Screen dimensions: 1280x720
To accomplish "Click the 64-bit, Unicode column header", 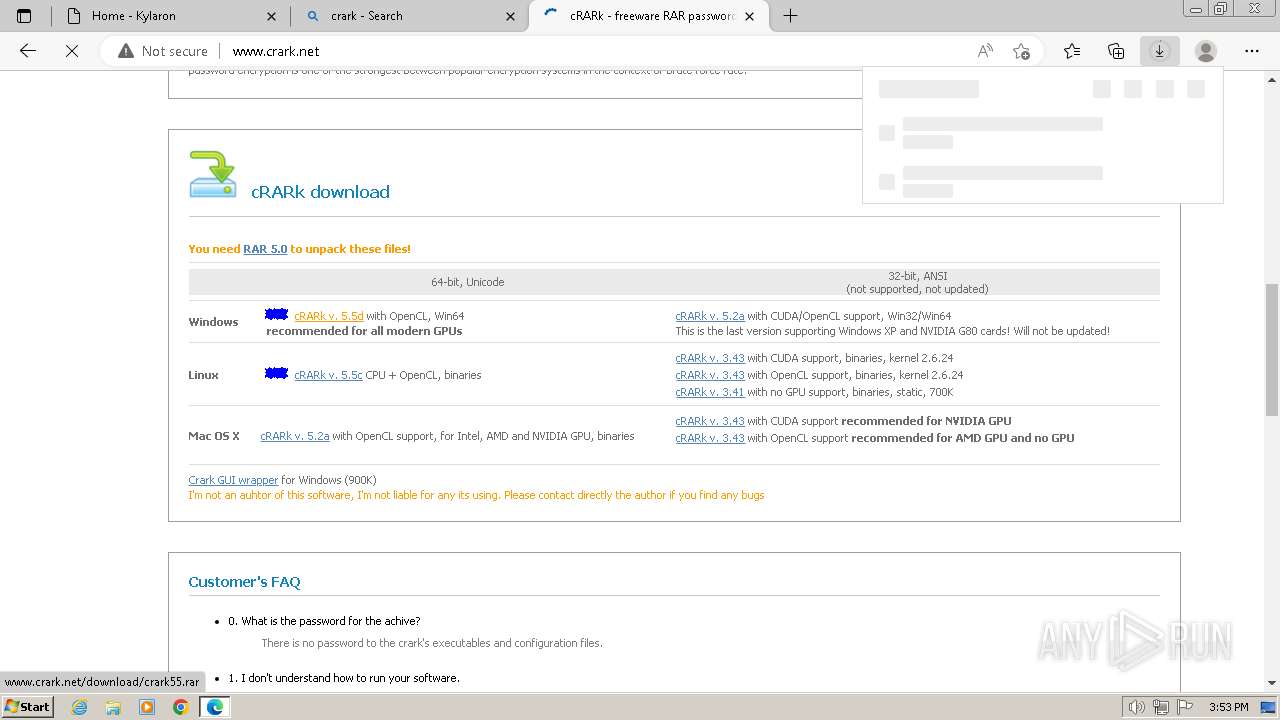I will [467, 282].
